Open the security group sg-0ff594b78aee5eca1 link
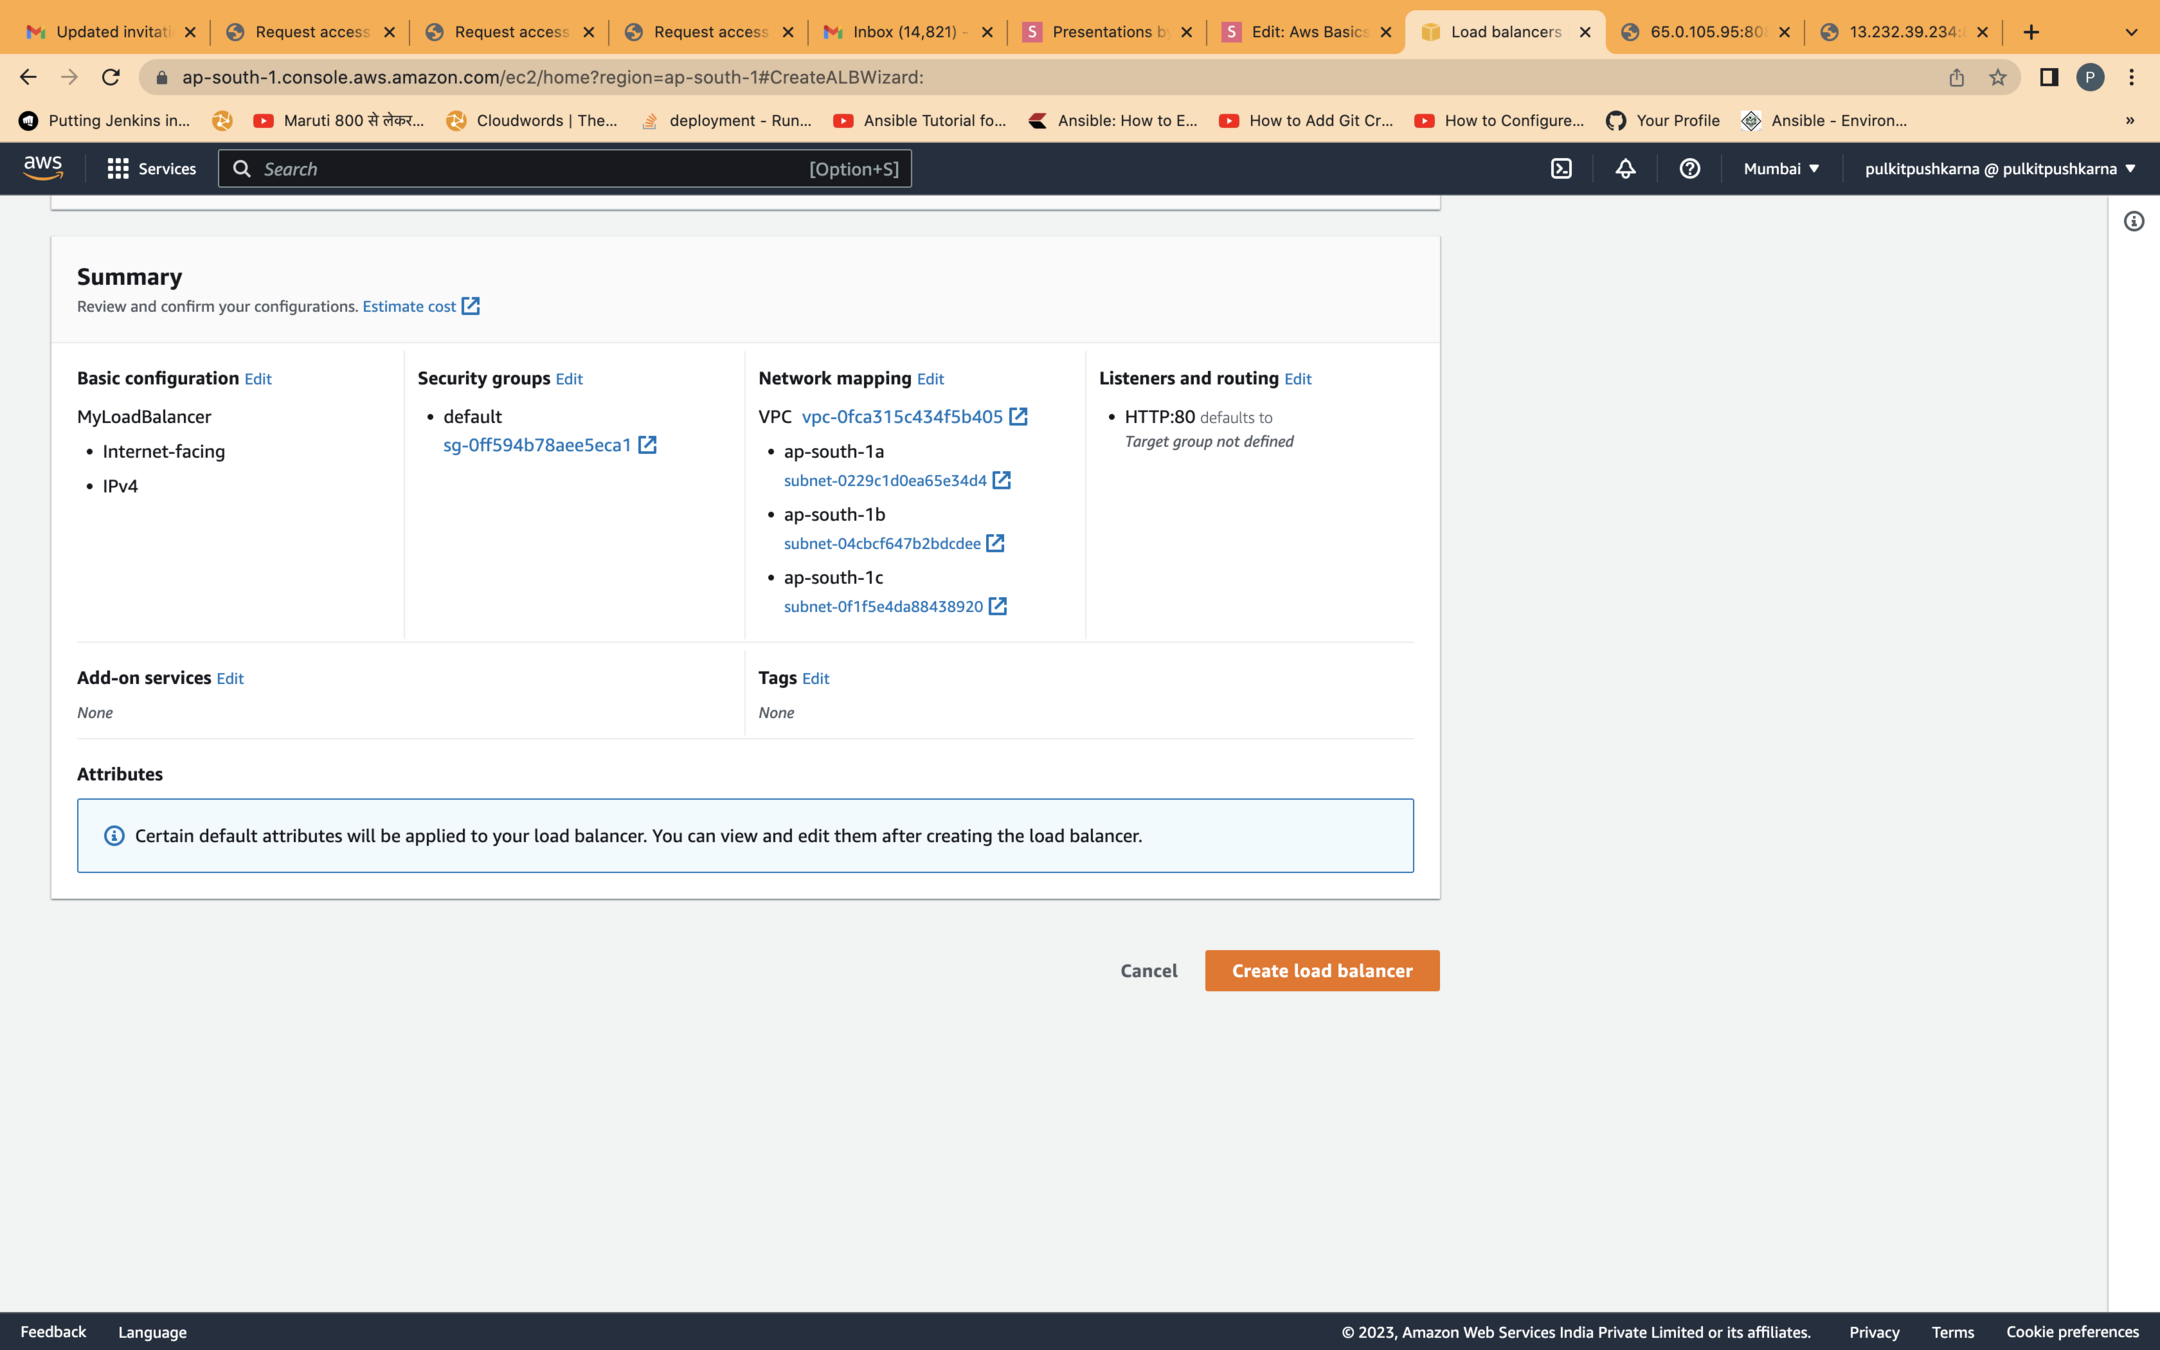The height and width of the screenshot is (1350, 2160). 537,445
